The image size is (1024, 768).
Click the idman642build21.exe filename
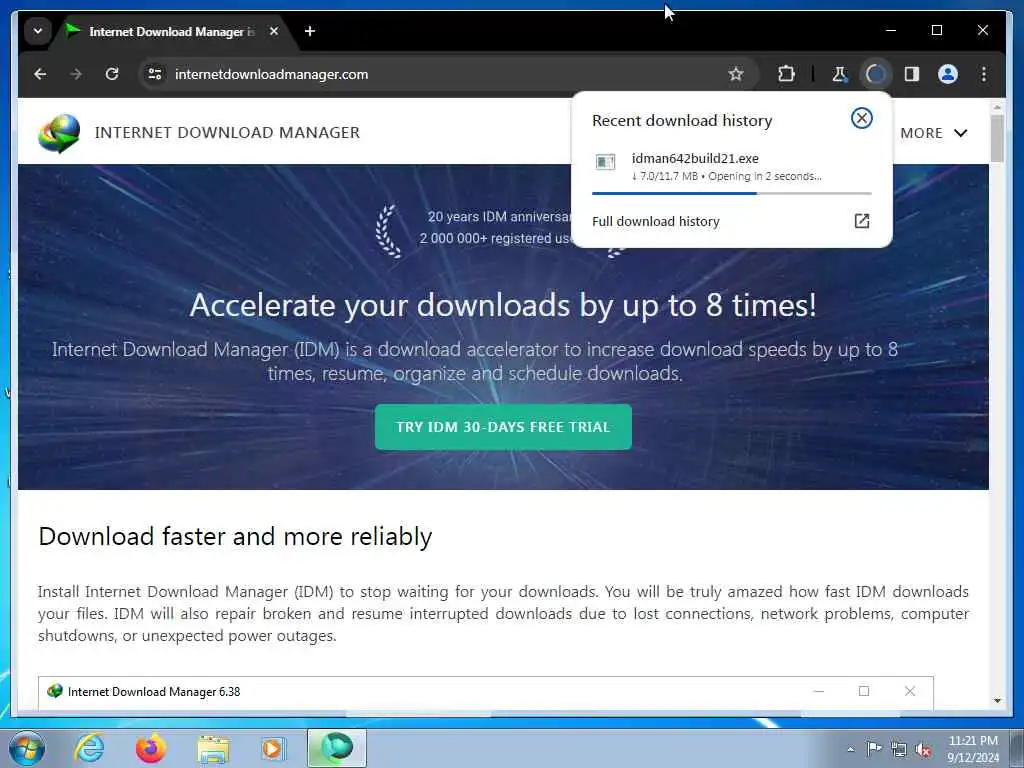[x=695, y=158]
